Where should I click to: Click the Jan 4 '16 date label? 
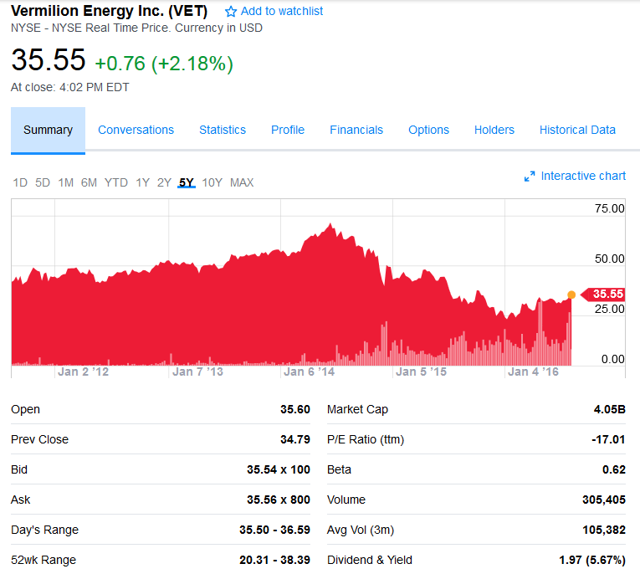(x=533, y=372)
